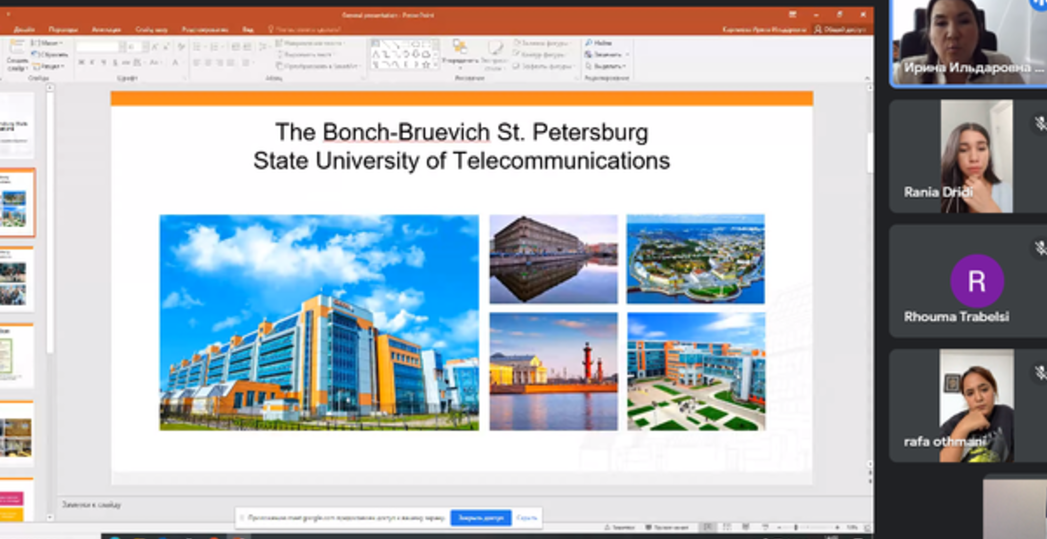Open the View ribbon tab

pos(247,30)
